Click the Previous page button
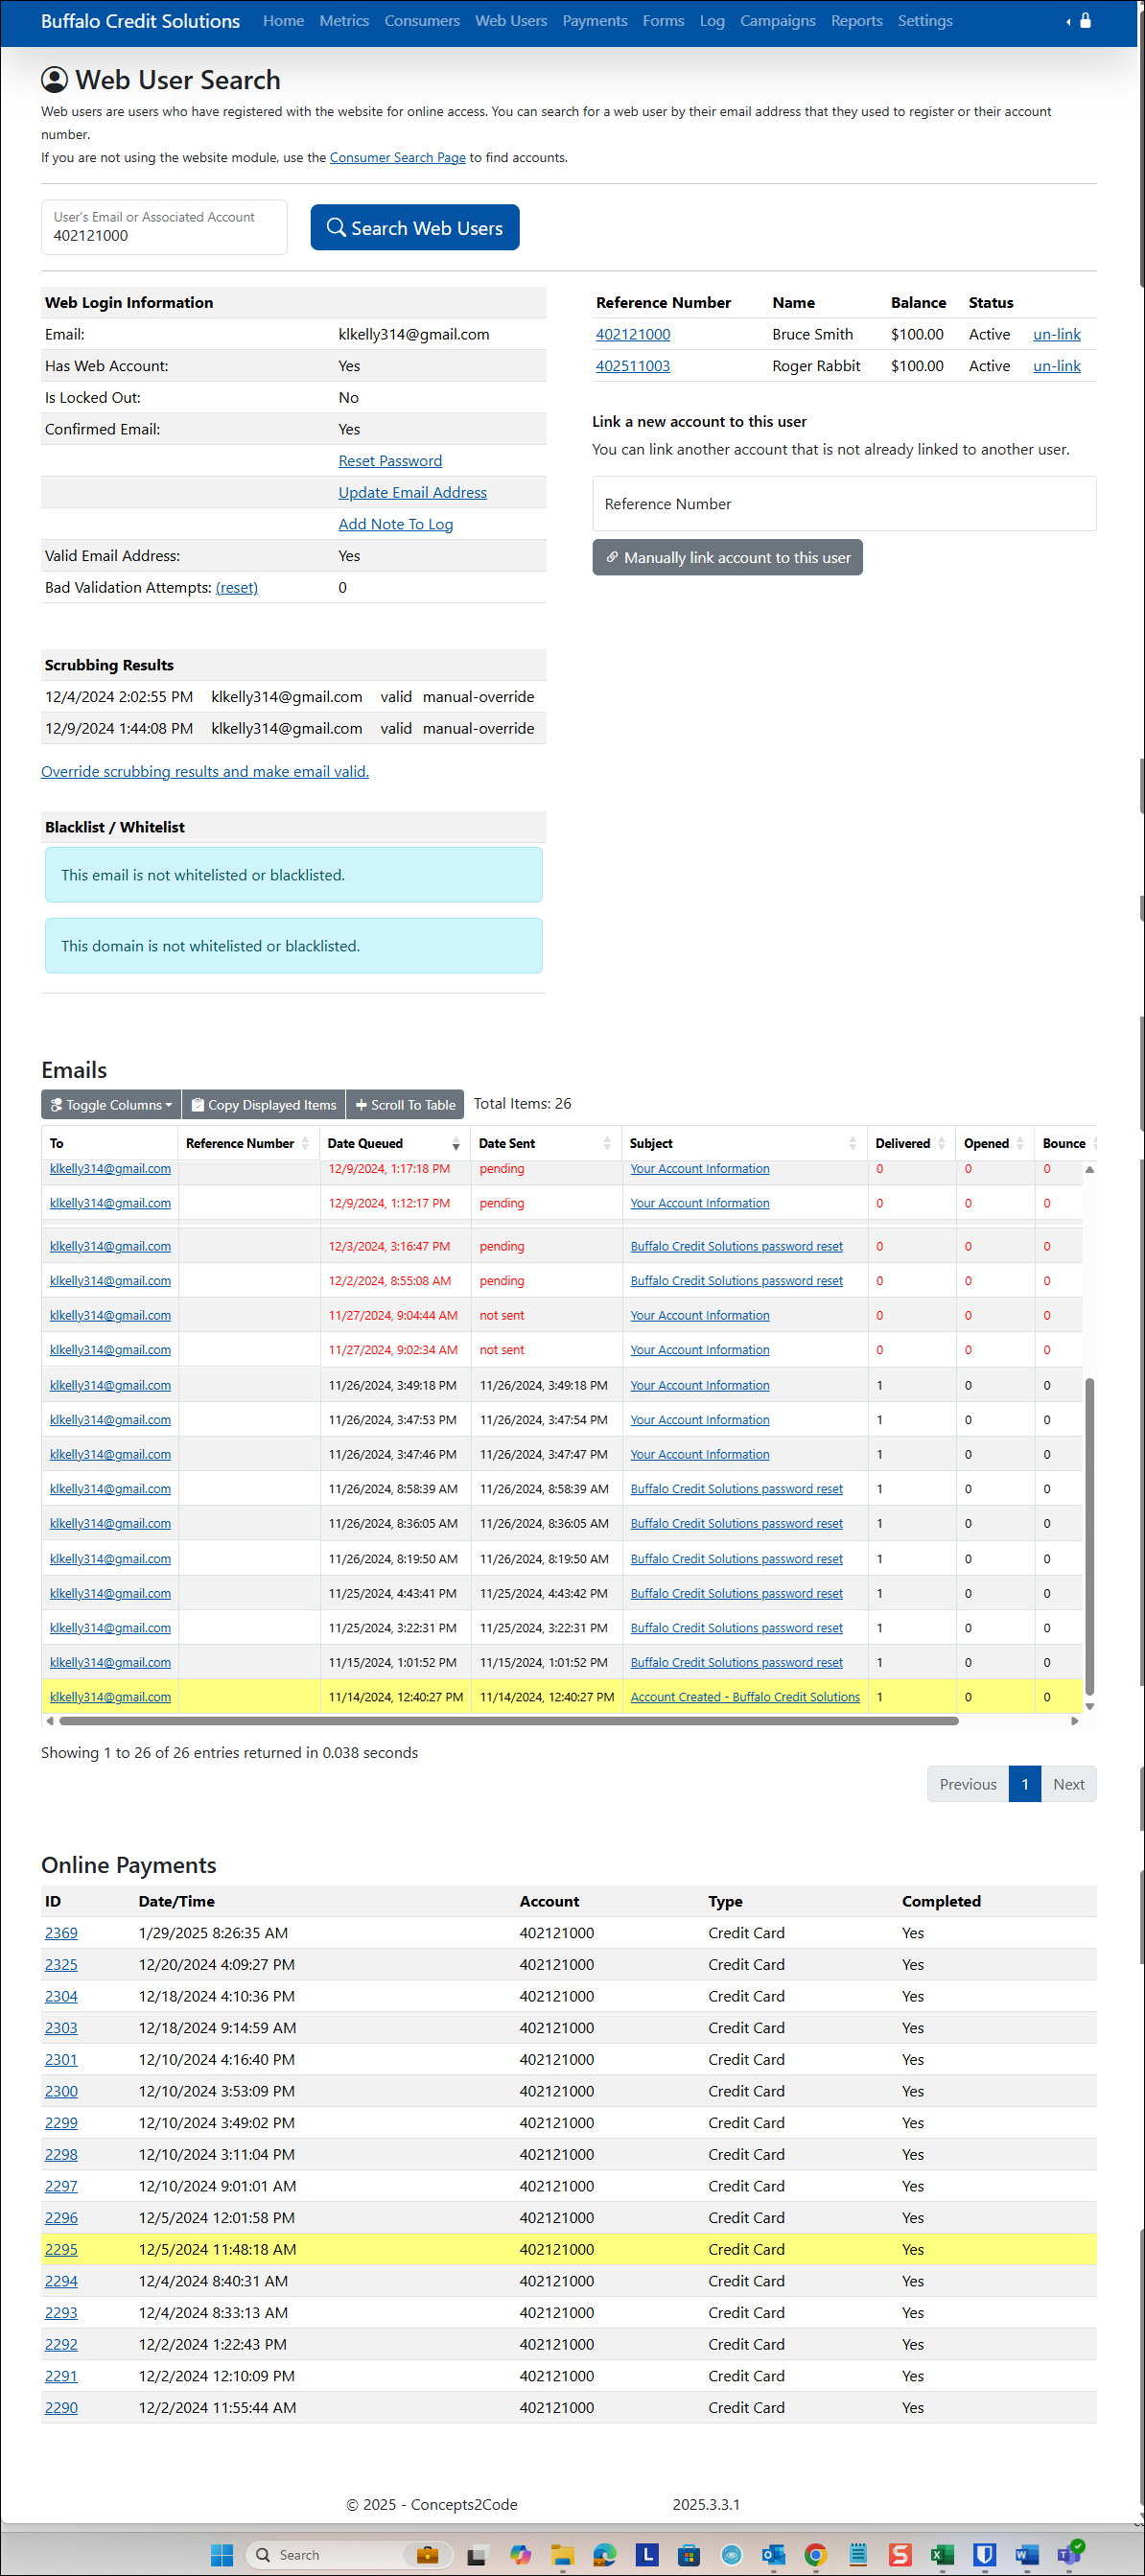This screenshot has width=1145, height=2576. [x=967, y=1784]
